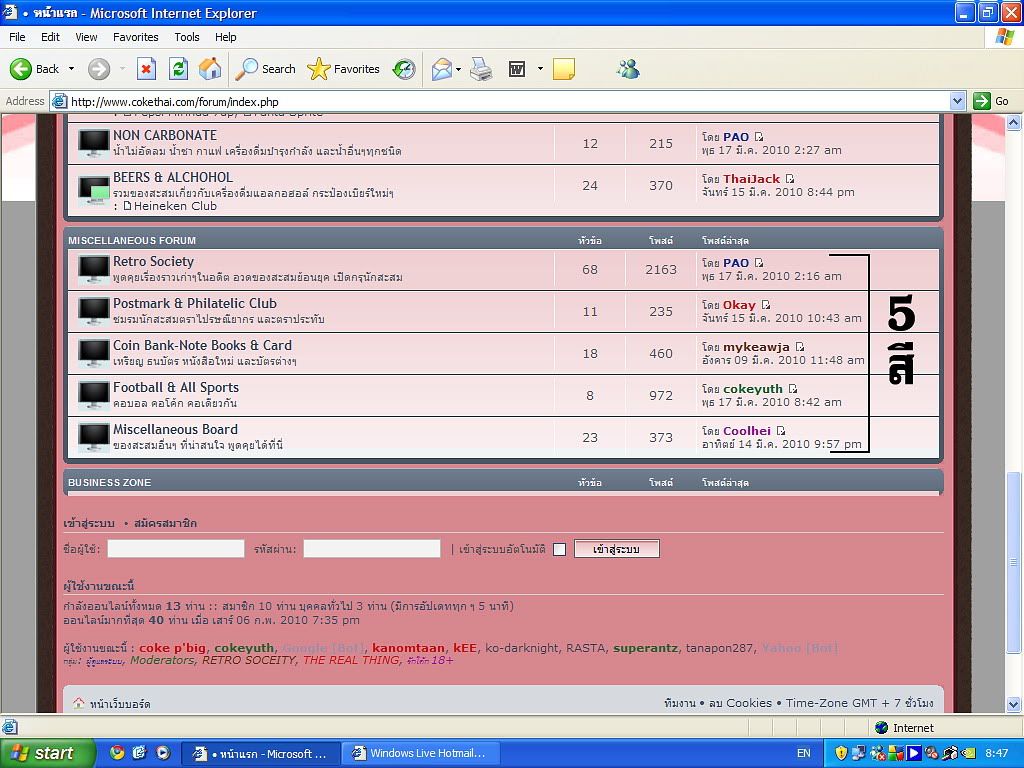Click the BUSINESS ZONE category header

(109, 483)
